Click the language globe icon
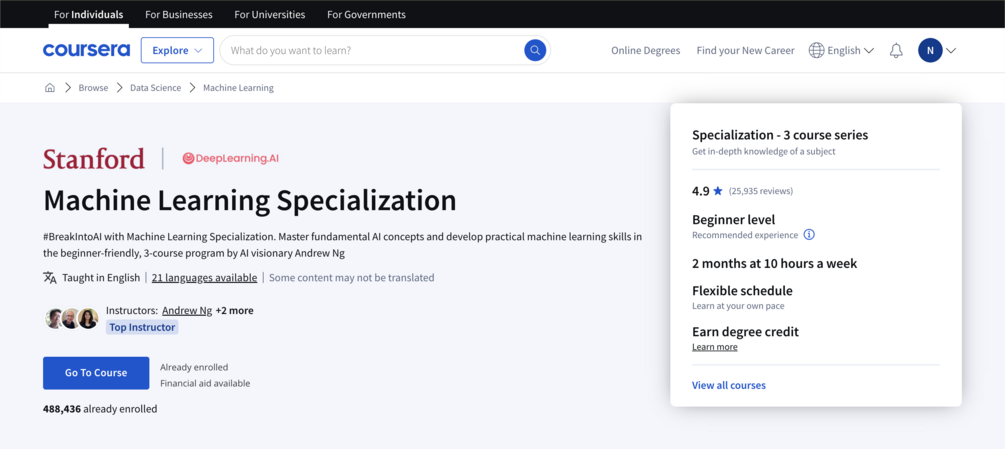This screenshot has width=1005, height=449. coord(816,50)
